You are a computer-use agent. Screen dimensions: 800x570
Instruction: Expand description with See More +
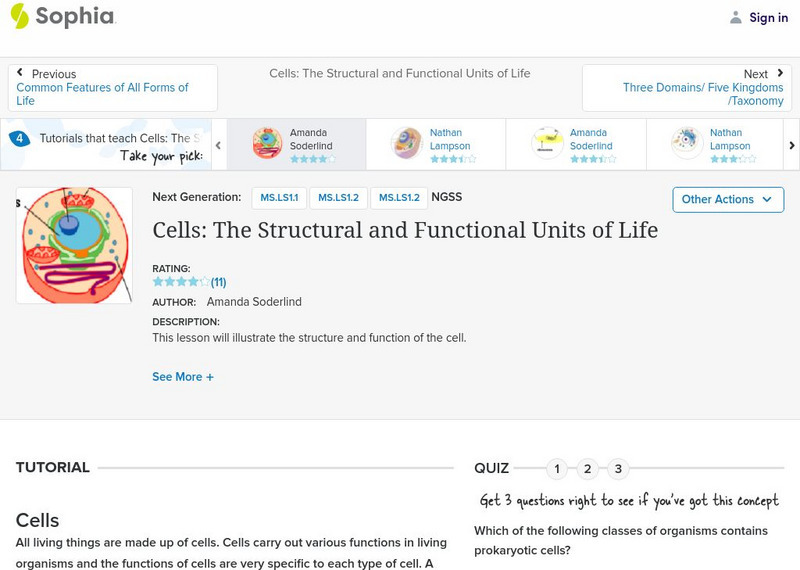coord(183,377)
